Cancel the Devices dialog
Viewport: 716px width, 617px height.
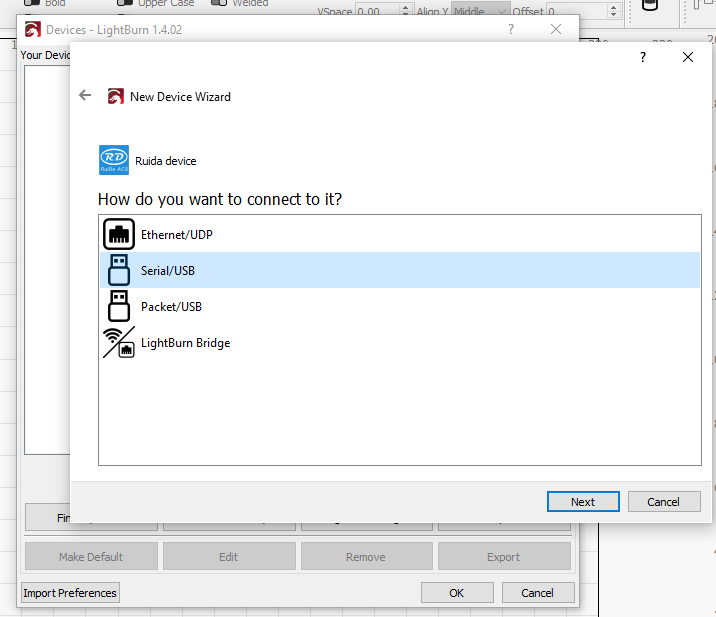point(537,593)
